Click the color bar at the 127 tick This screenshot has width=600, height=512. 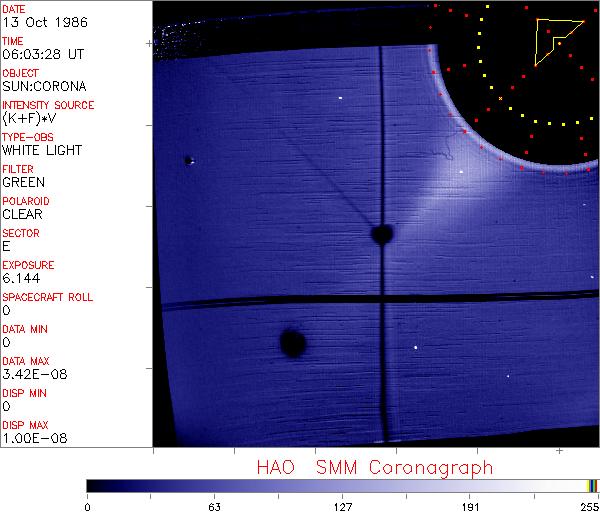tap(343, 486)
